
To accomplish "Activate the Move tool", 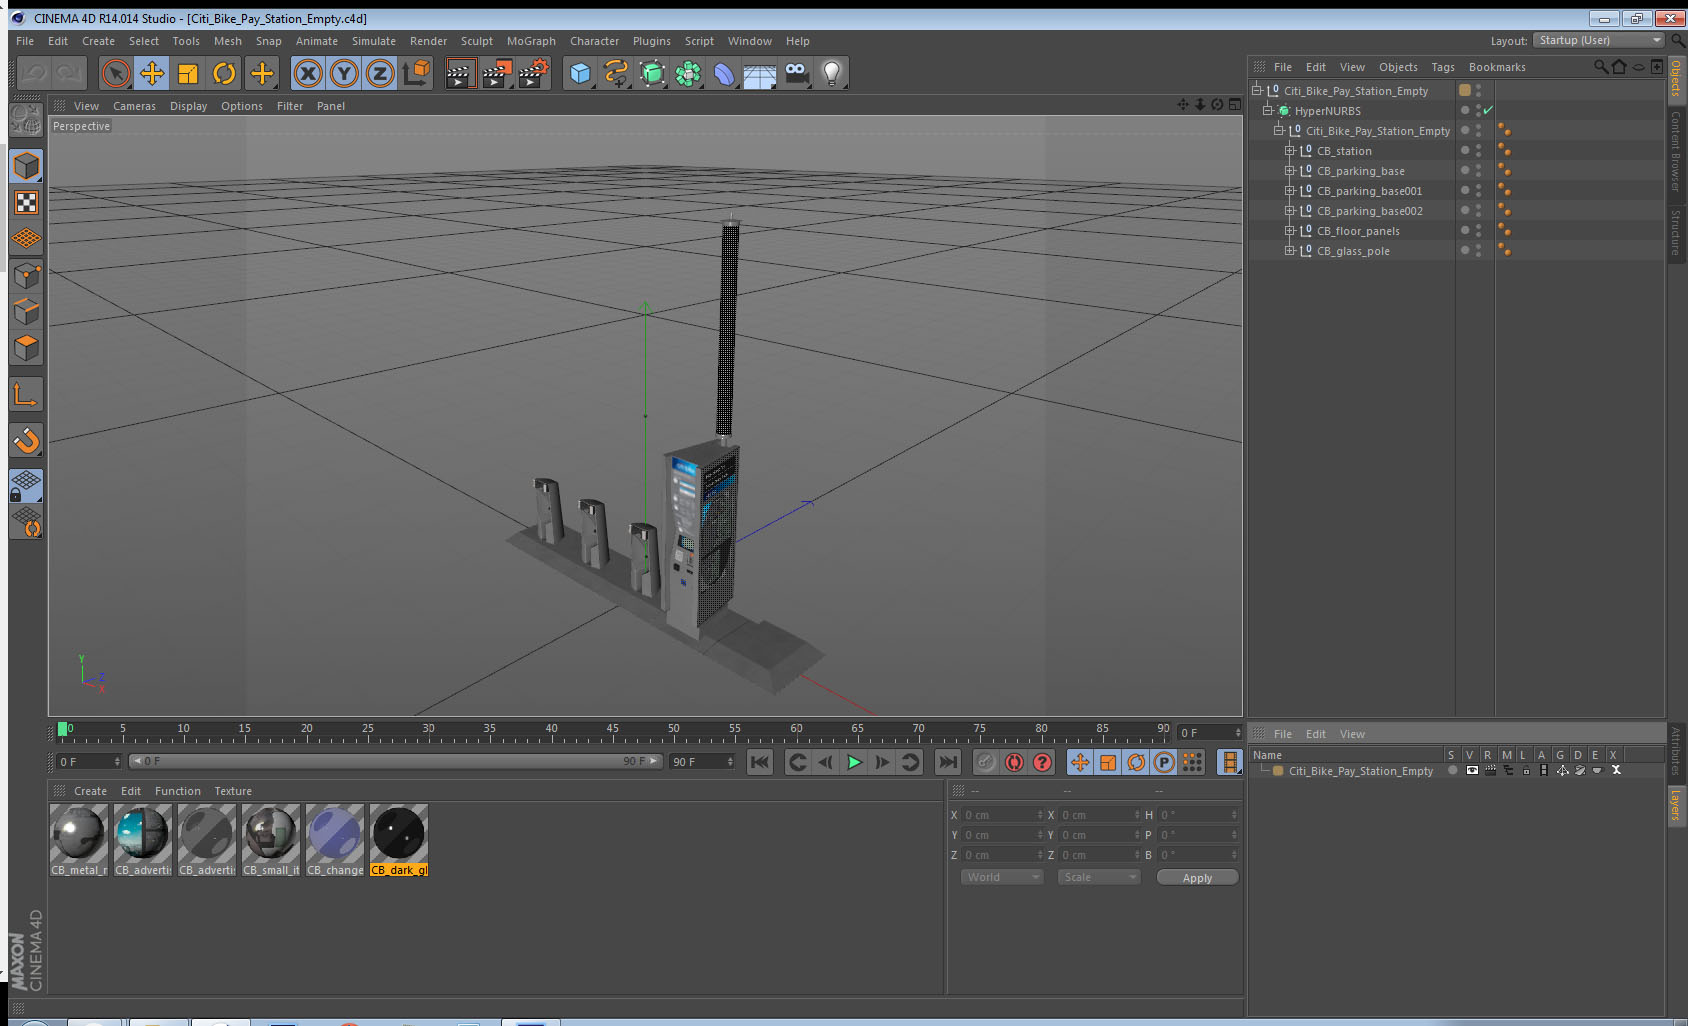I will 152,73.
